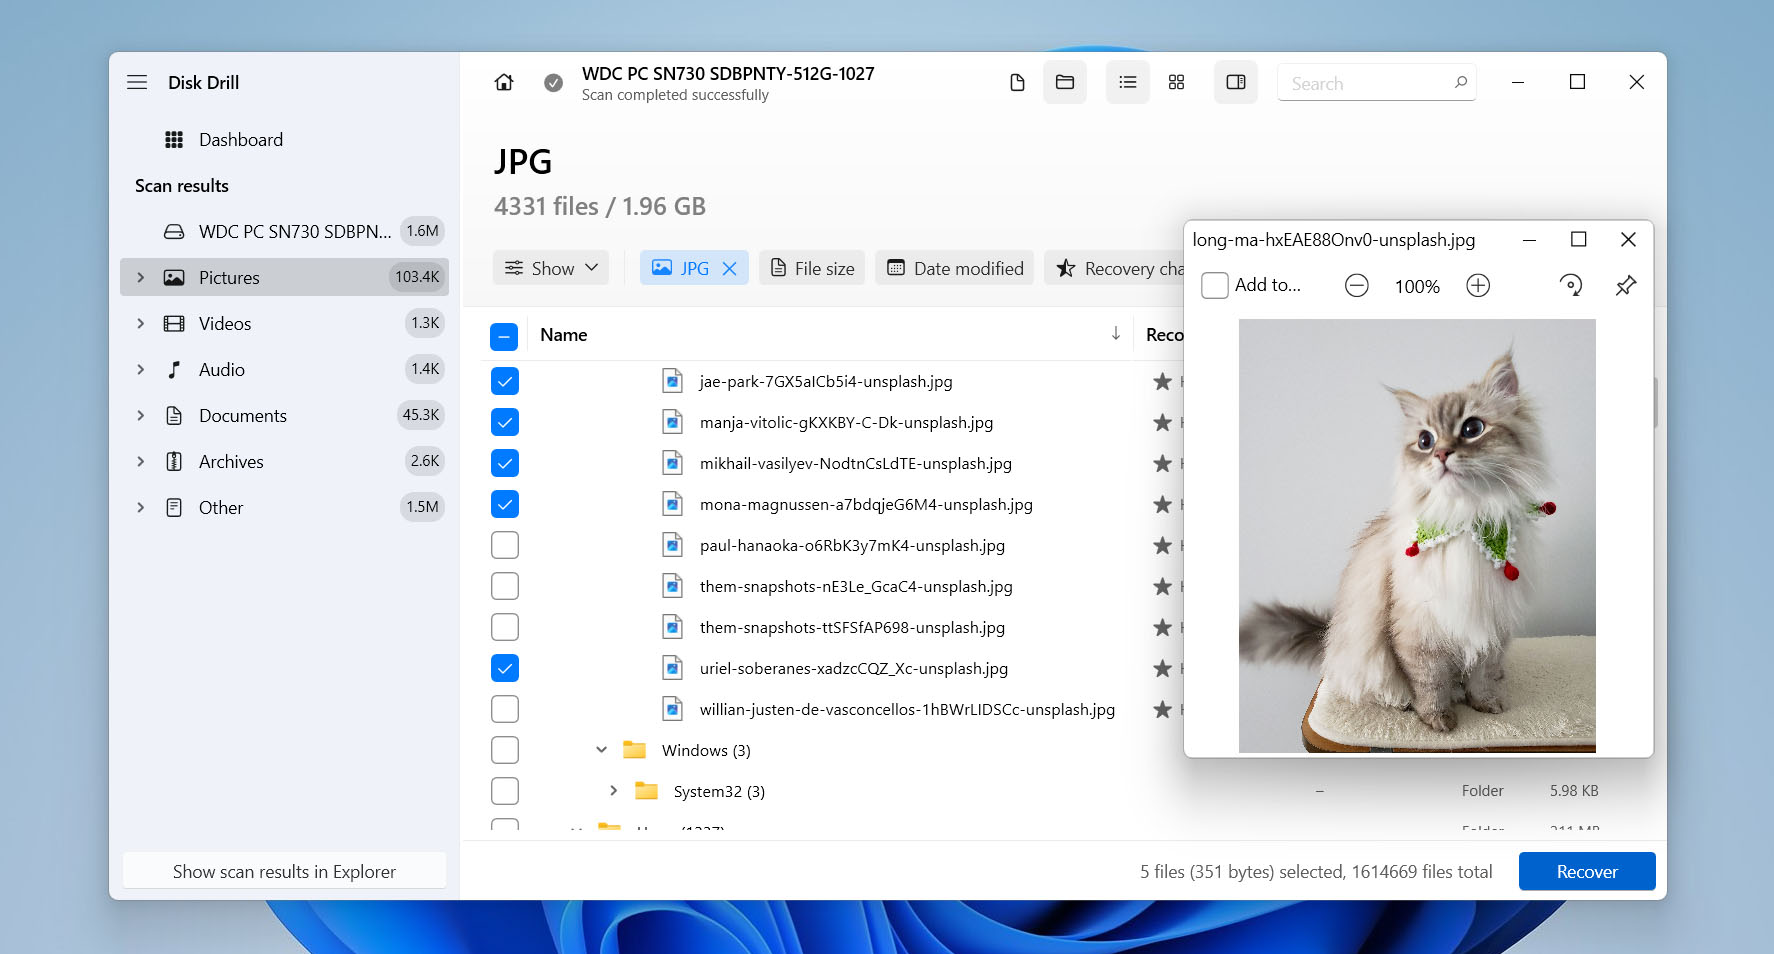The image size is (1774, 954).
Task: Check the Add to... checkbox in preview
Action: 1215,286
